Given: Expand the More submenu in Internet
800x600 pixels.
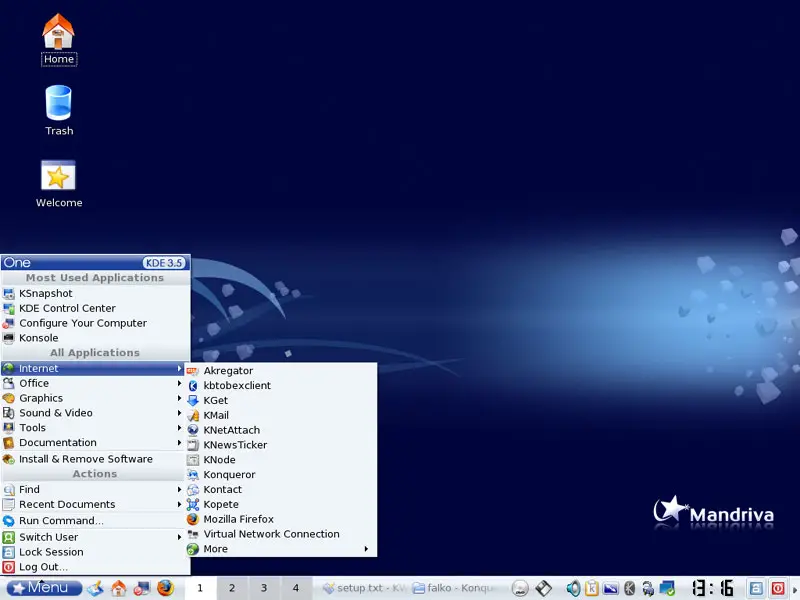Looking at the screenshot, I should pos(281,549).
